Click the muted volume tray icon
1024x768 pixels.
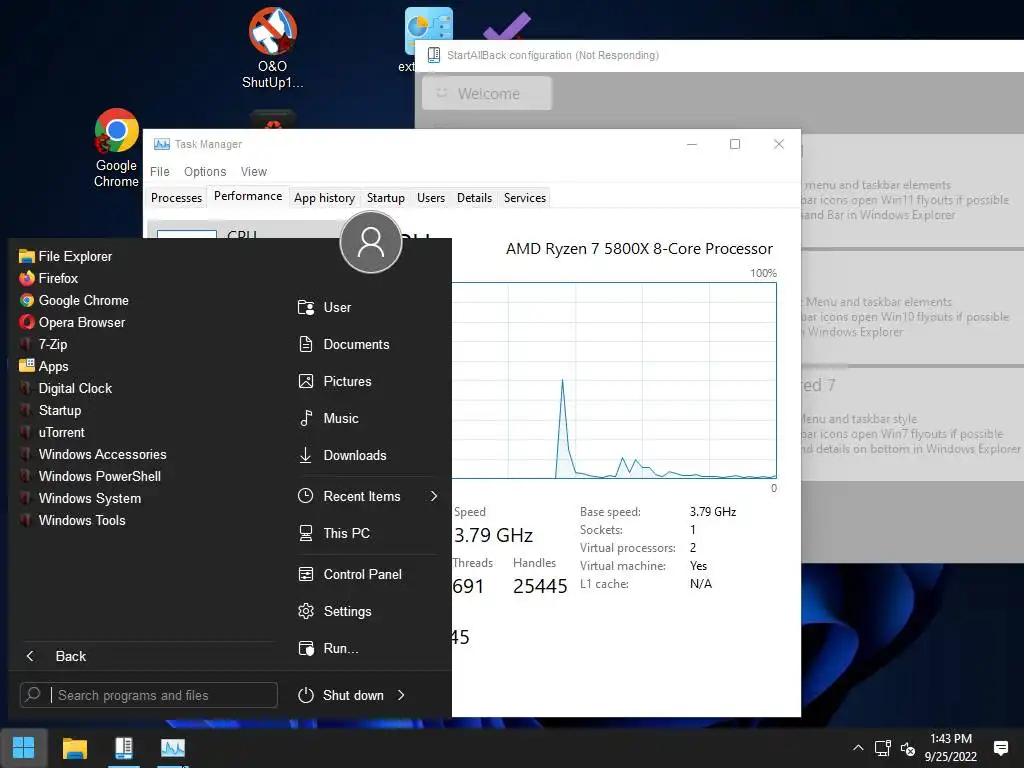[908, 749]
